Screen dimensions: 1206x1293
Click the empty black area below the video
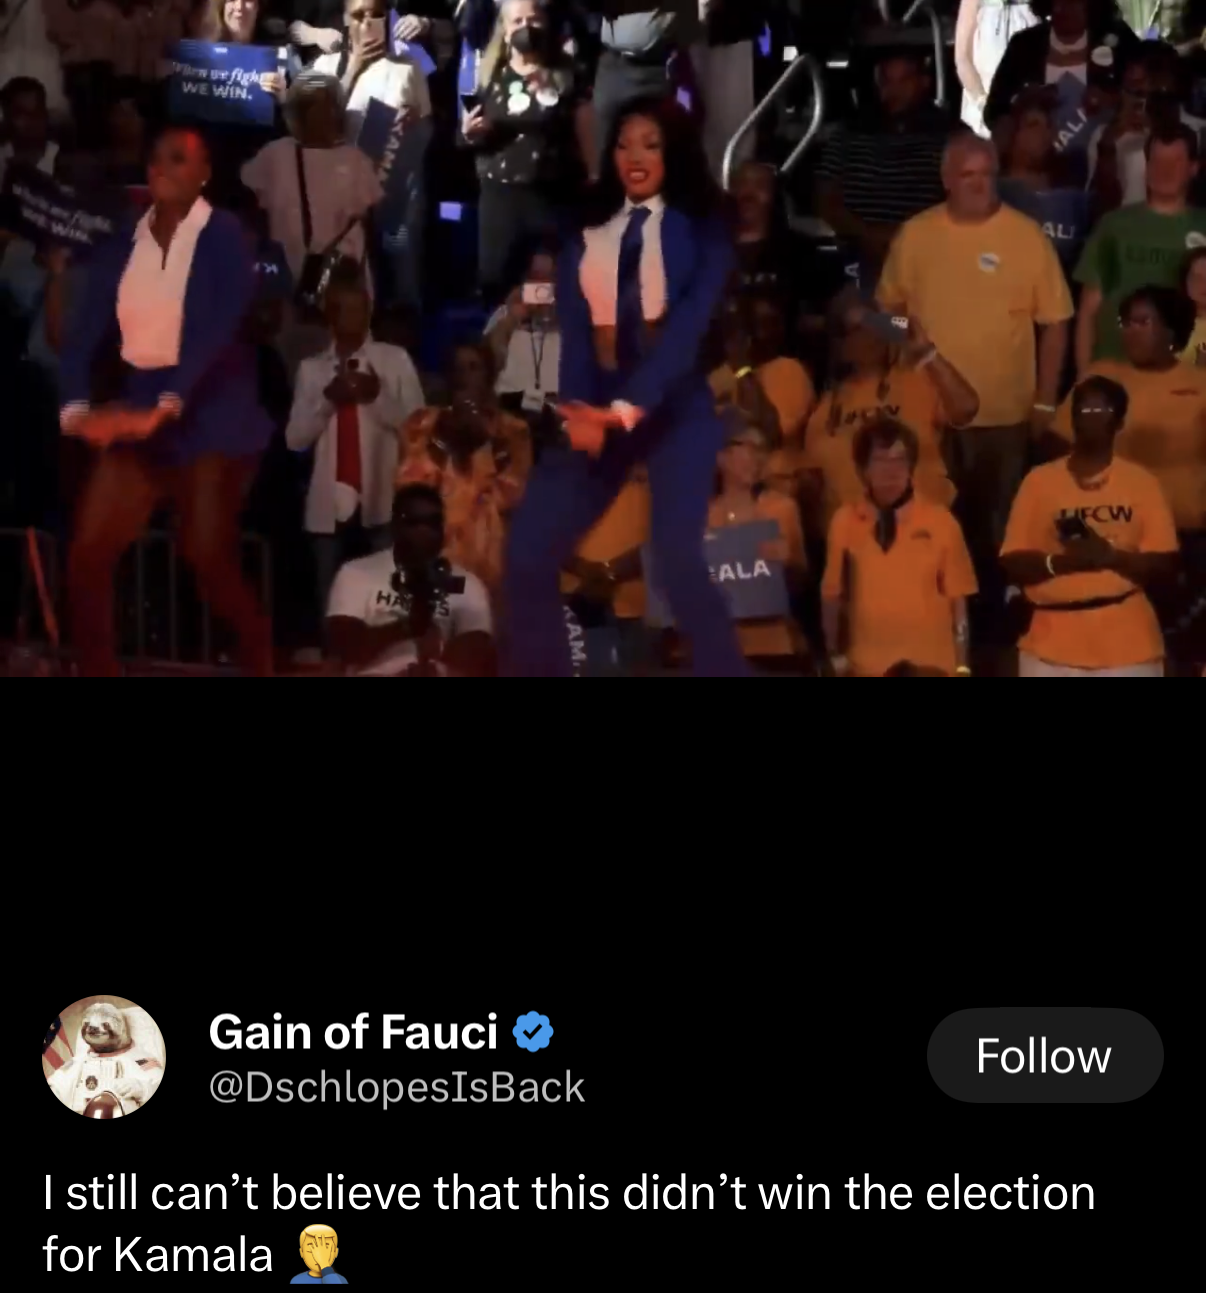[603, 830]
